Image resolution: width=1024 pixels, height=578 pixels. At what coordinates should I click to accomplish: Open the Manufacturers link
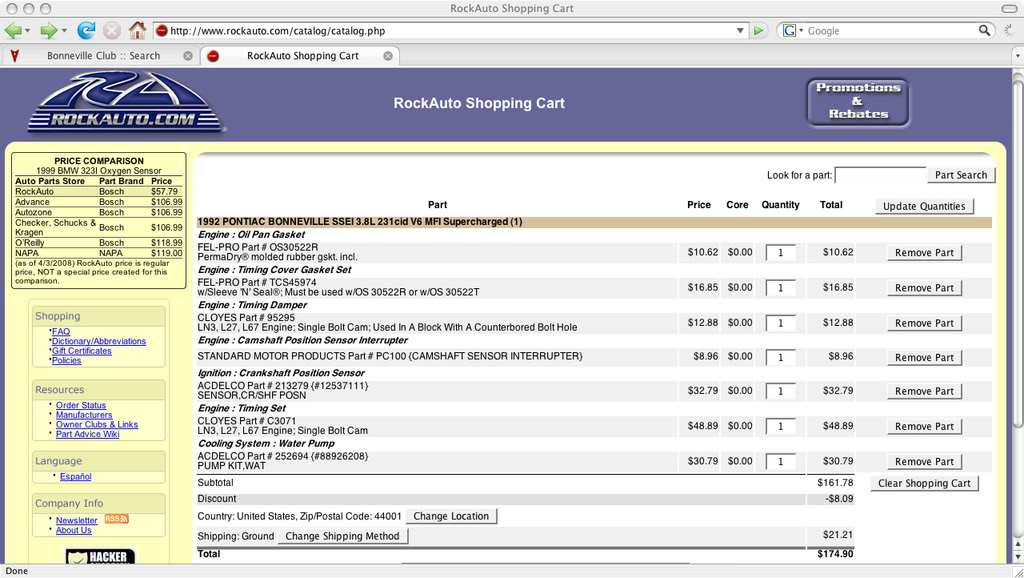tap(84, 415)
